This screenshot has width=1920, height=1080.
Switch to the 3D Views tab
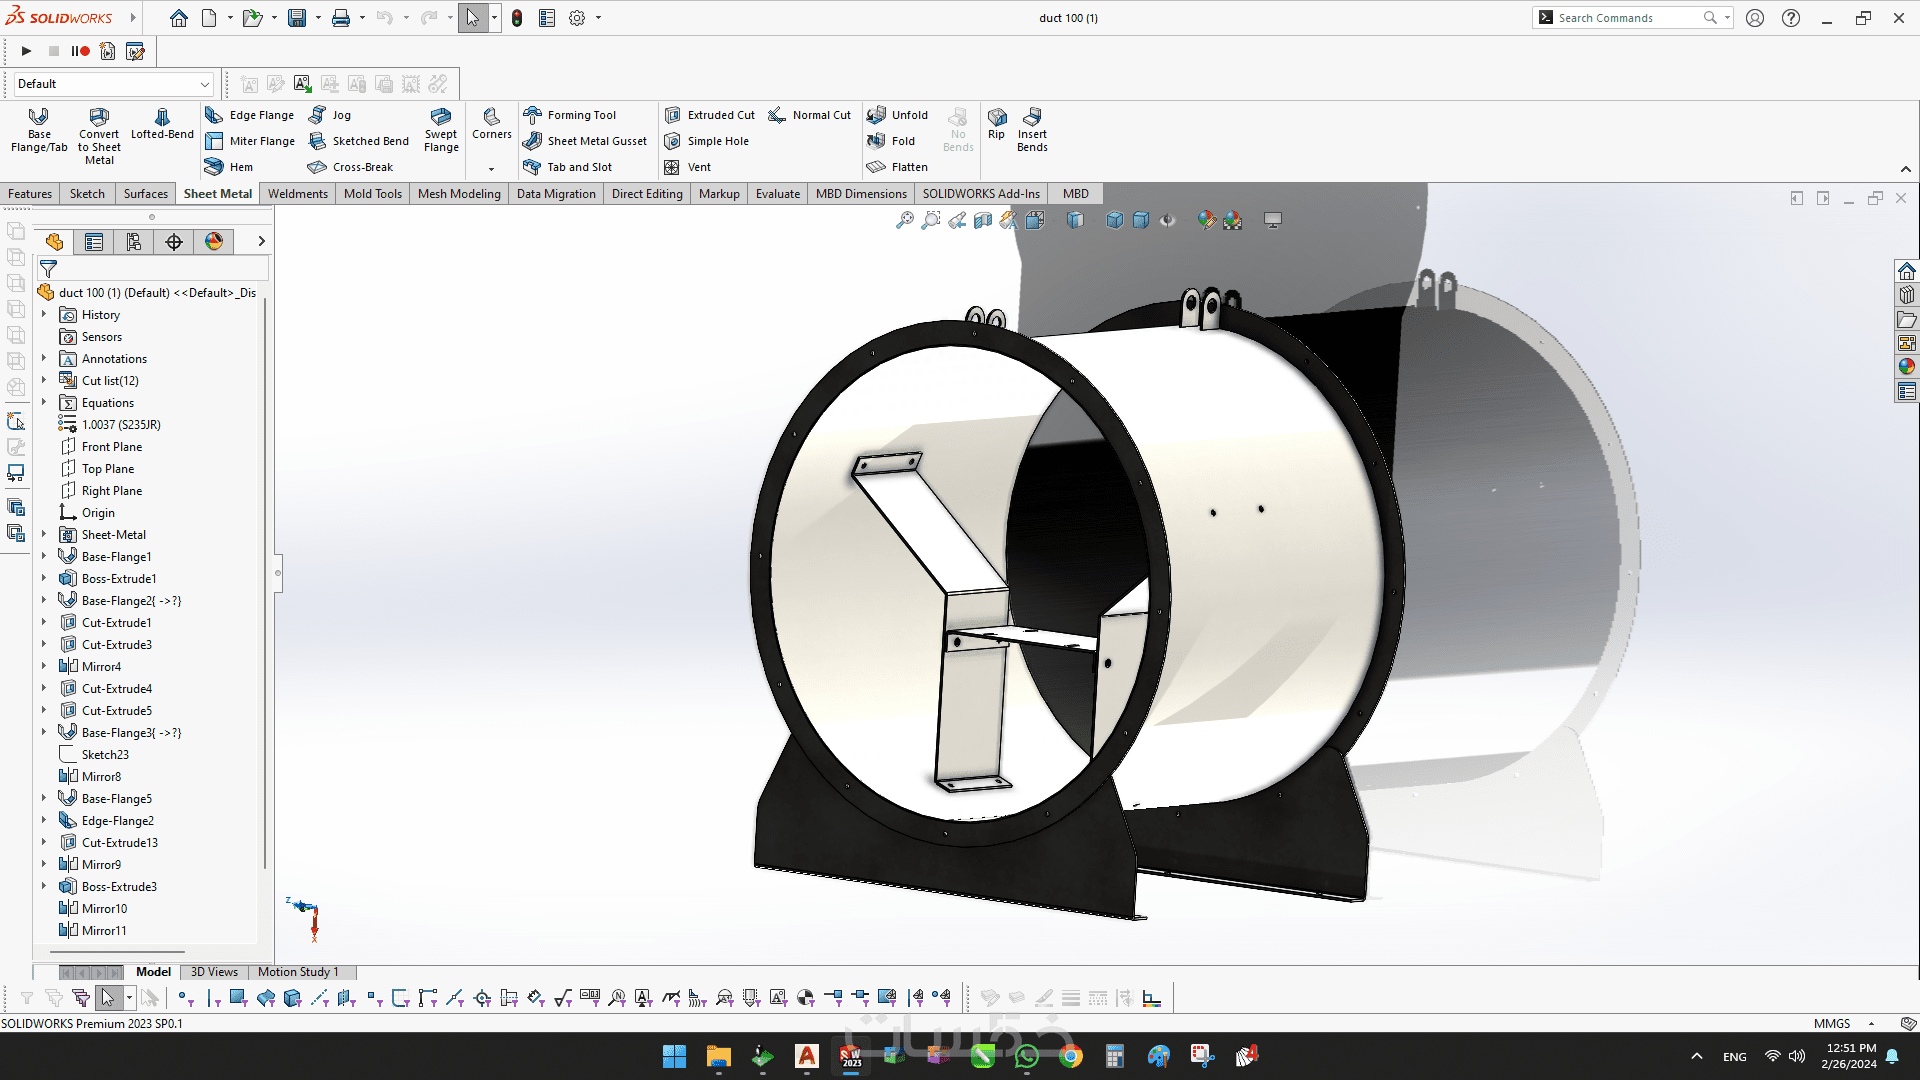pos(214,972)
